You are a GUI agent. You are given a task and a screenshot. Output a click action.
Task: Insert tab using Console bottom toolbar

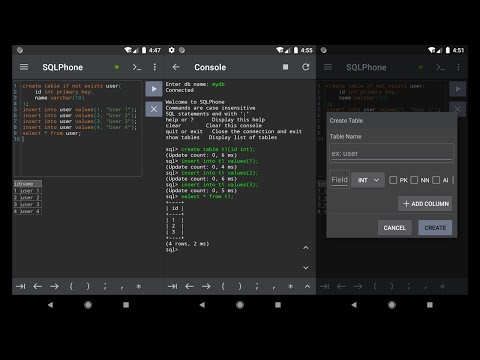coord(173,286)
